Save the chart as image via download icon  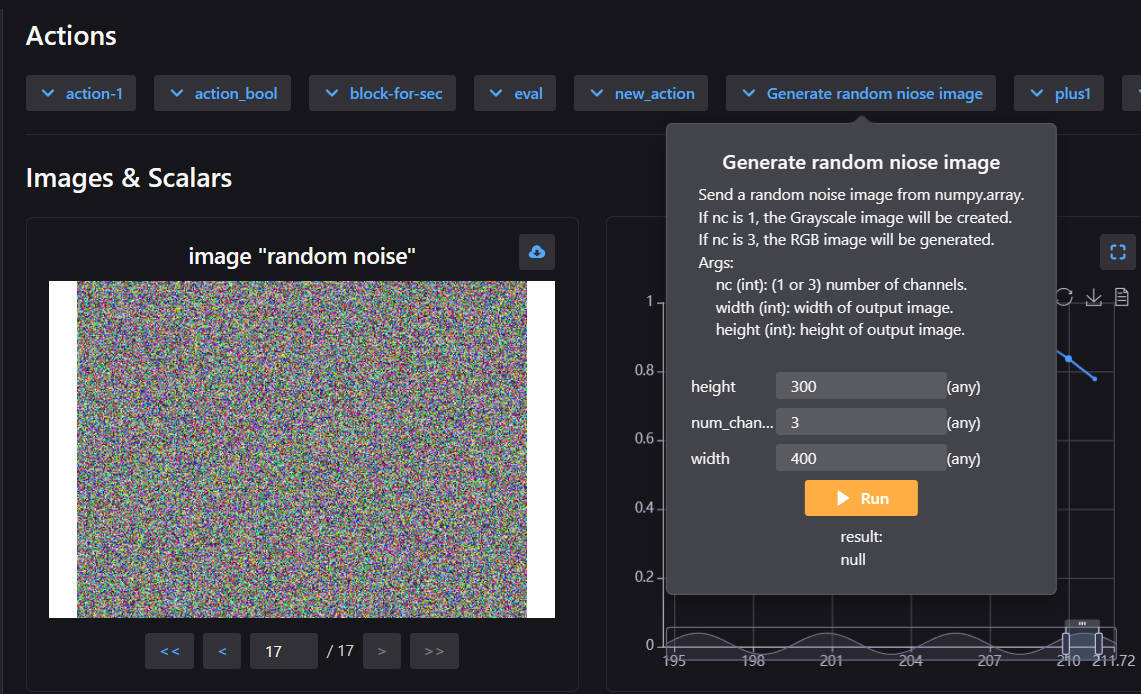point(1093,298)
